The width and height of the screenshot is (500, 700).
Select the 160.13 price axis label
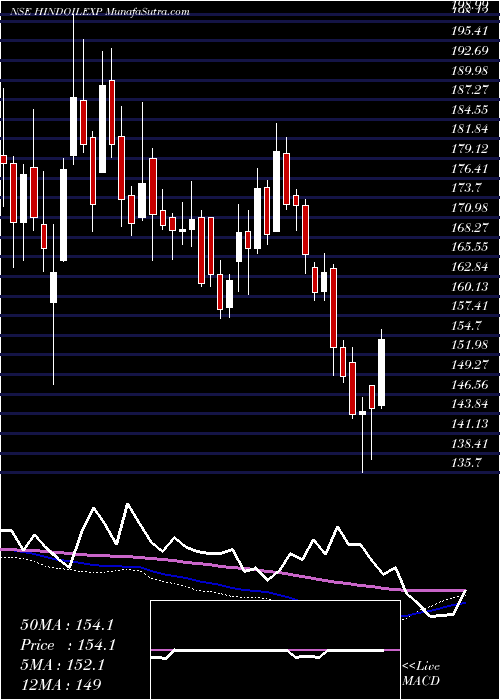[x=470, y=287]
